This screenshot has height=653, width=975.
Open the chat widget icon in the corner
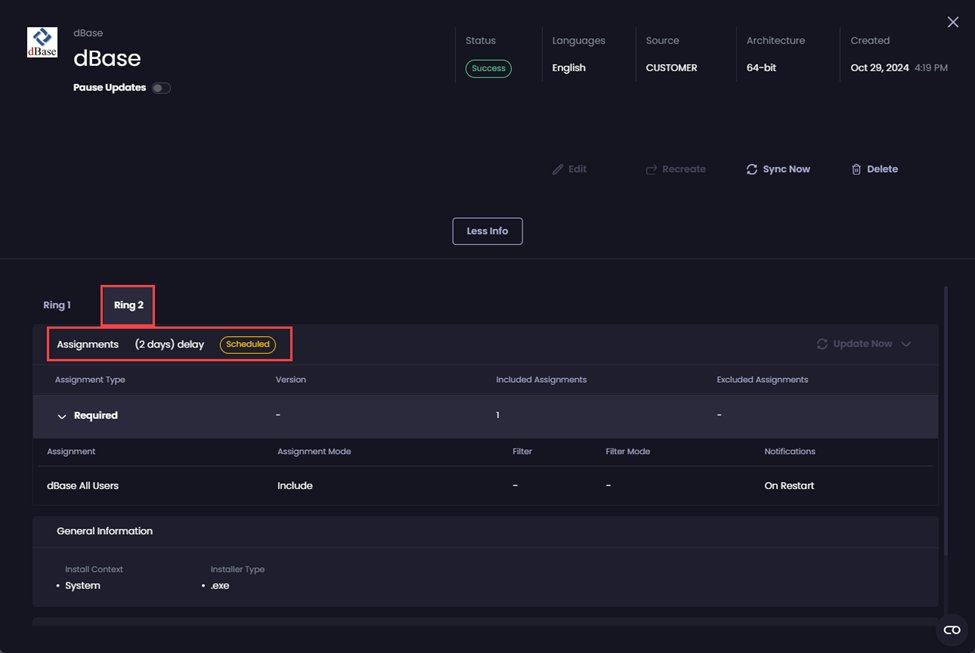951,629
